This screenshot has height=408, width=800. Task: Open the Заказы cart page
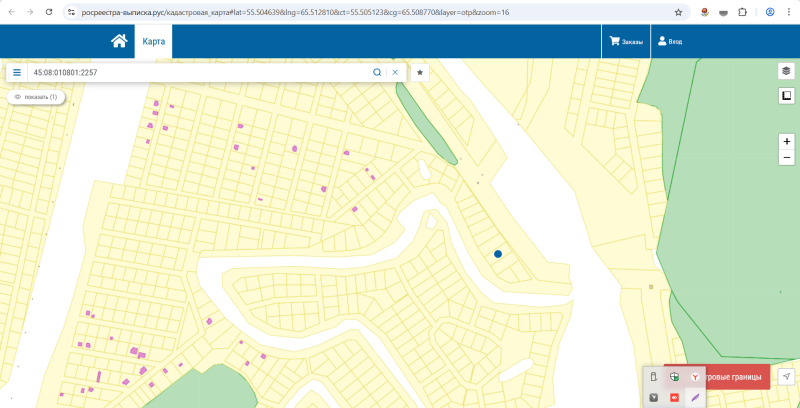(626, 42)
